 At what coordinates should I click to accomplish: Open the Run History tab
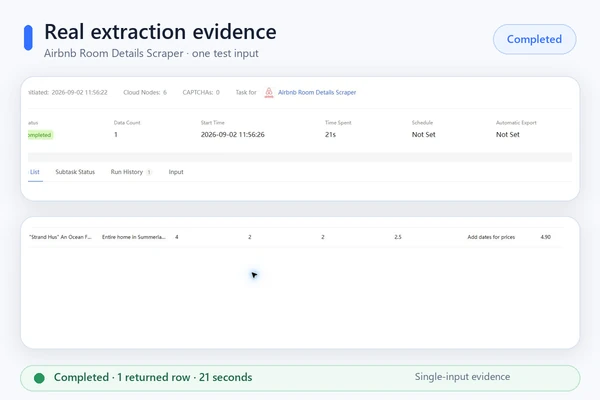(127, 172)
